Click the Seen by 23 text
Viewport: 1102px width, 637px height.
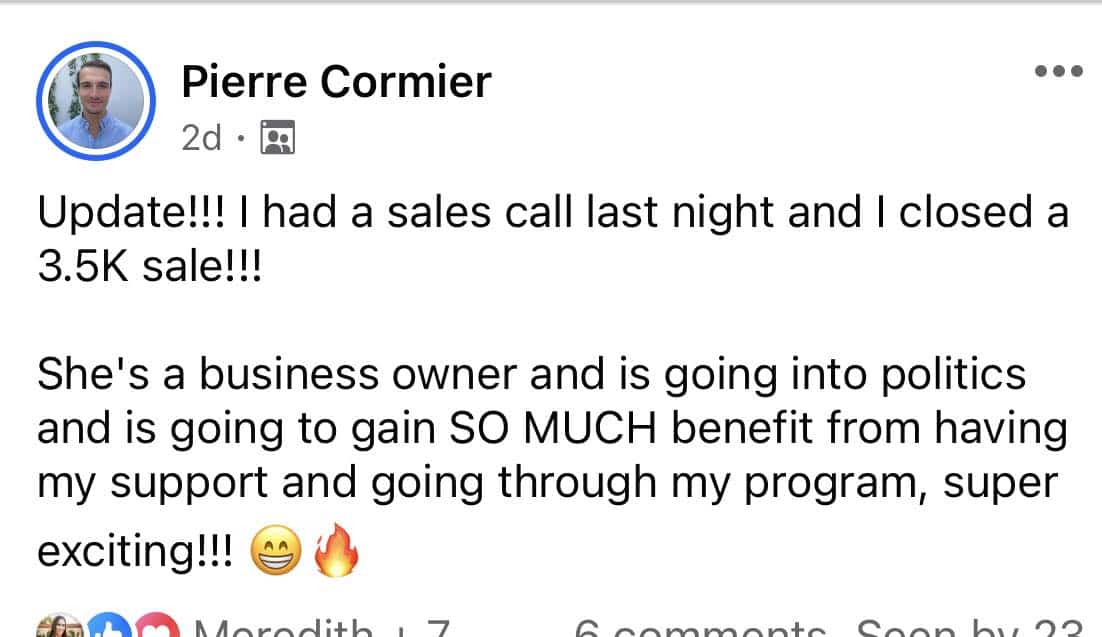pyautogui.click(x=970, y=629)
